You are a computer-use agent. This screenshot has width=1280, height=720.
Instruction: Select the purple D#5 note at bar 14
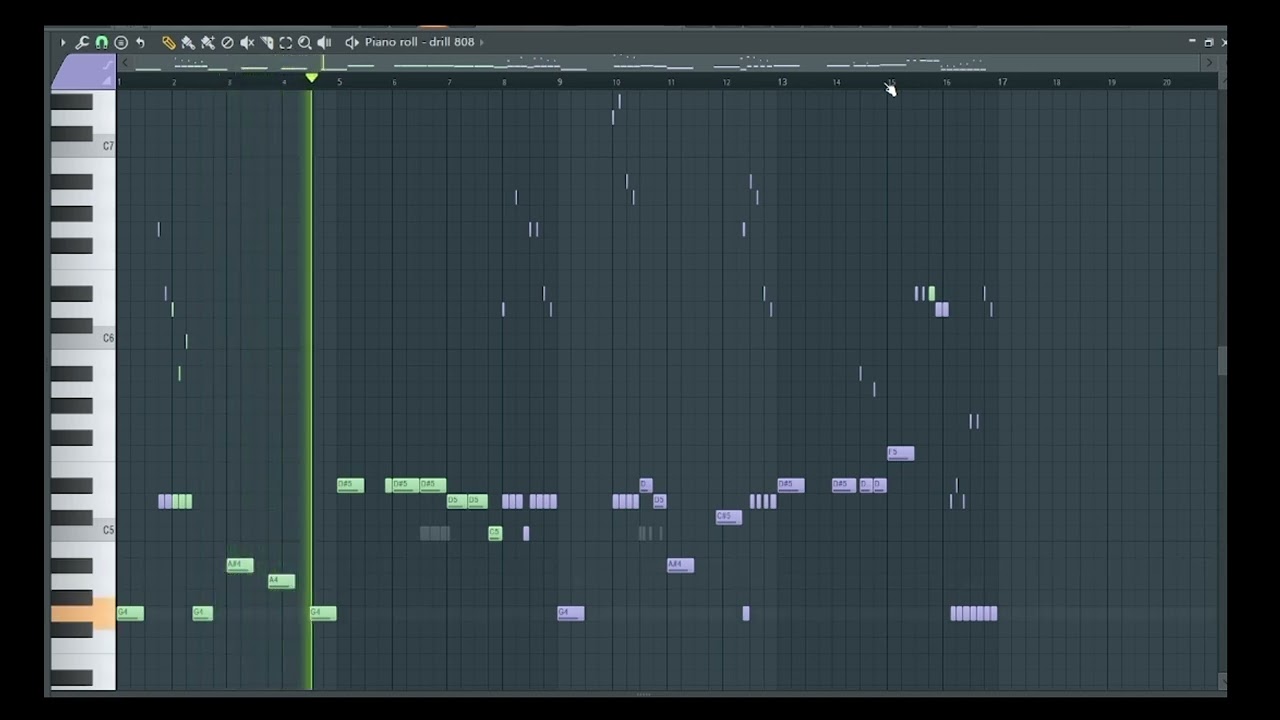[845, 485]
